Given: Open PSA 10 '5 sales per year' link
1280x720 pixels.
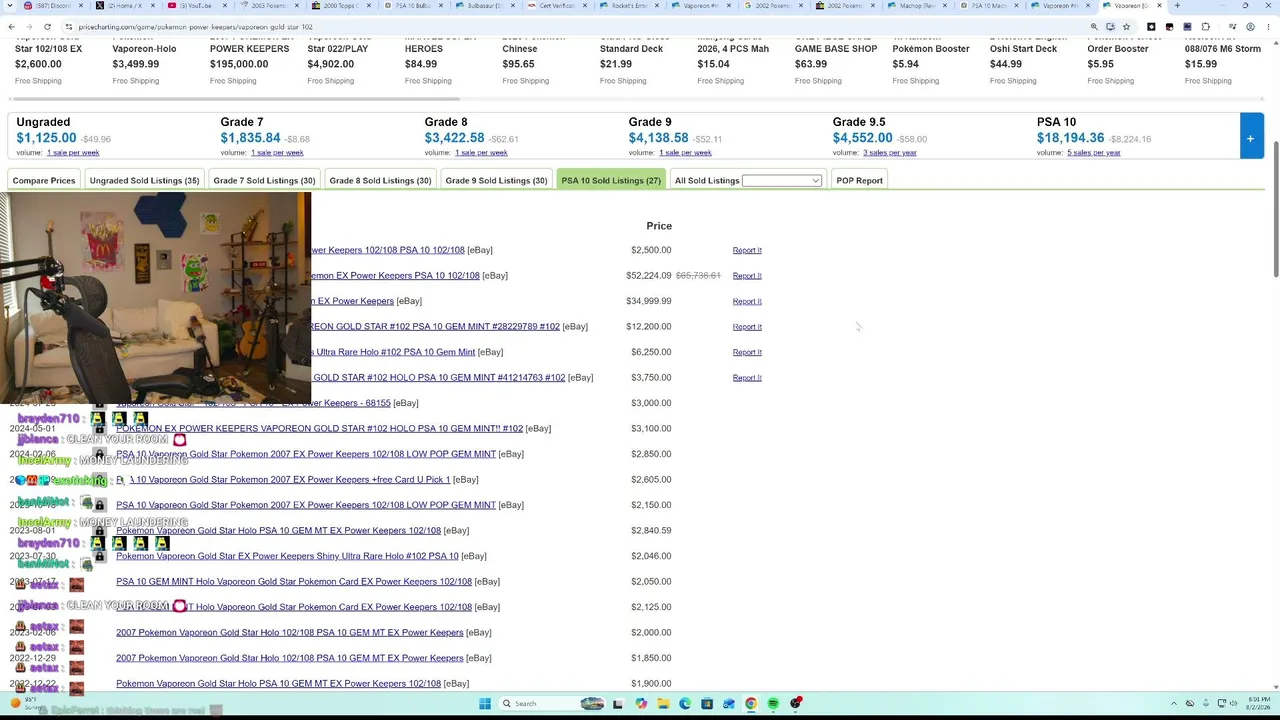Looking at the screenshot, I should point(1094,153).
